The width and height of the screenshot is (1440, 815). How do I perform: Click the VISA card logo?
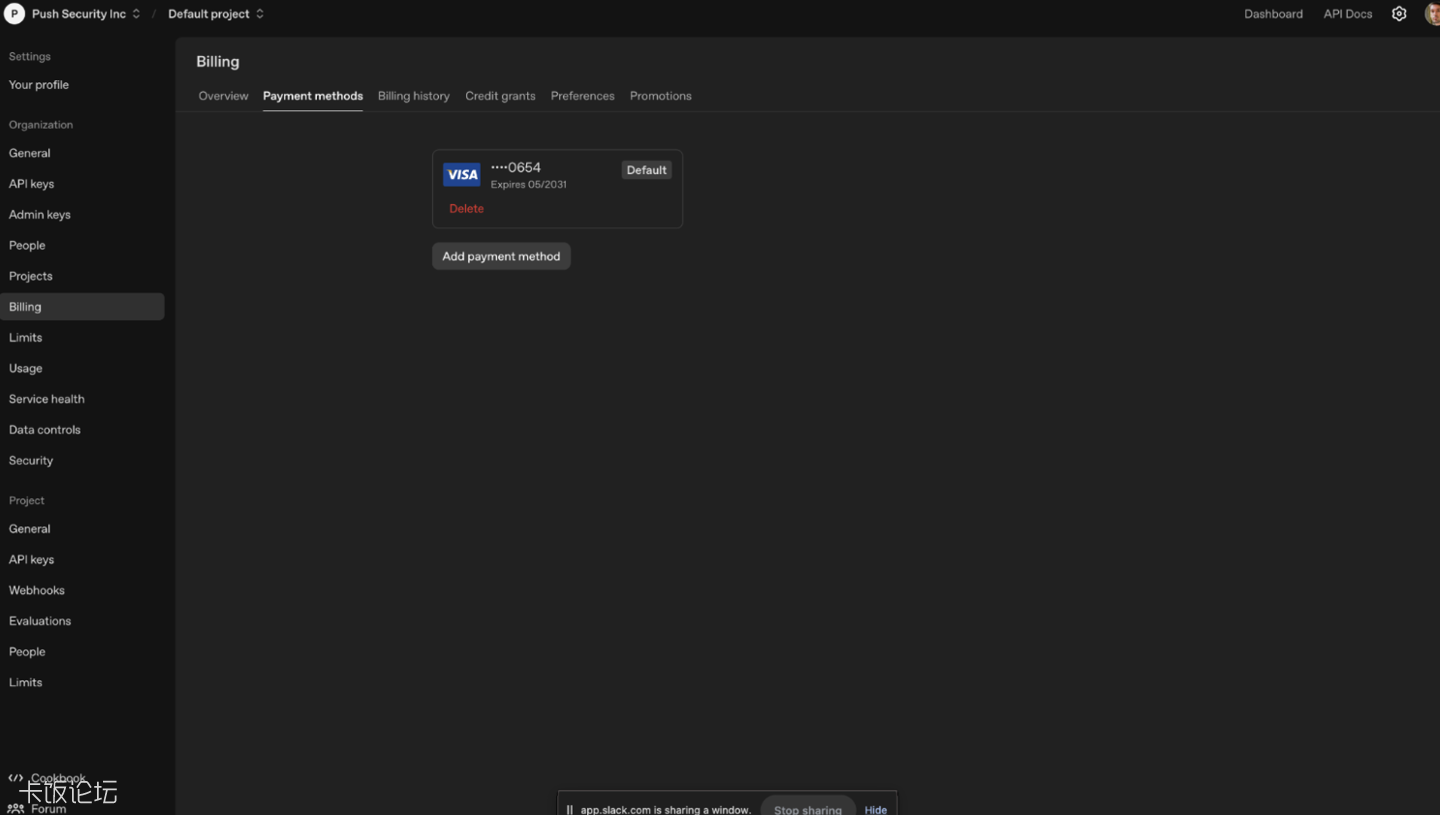(462, 175)
